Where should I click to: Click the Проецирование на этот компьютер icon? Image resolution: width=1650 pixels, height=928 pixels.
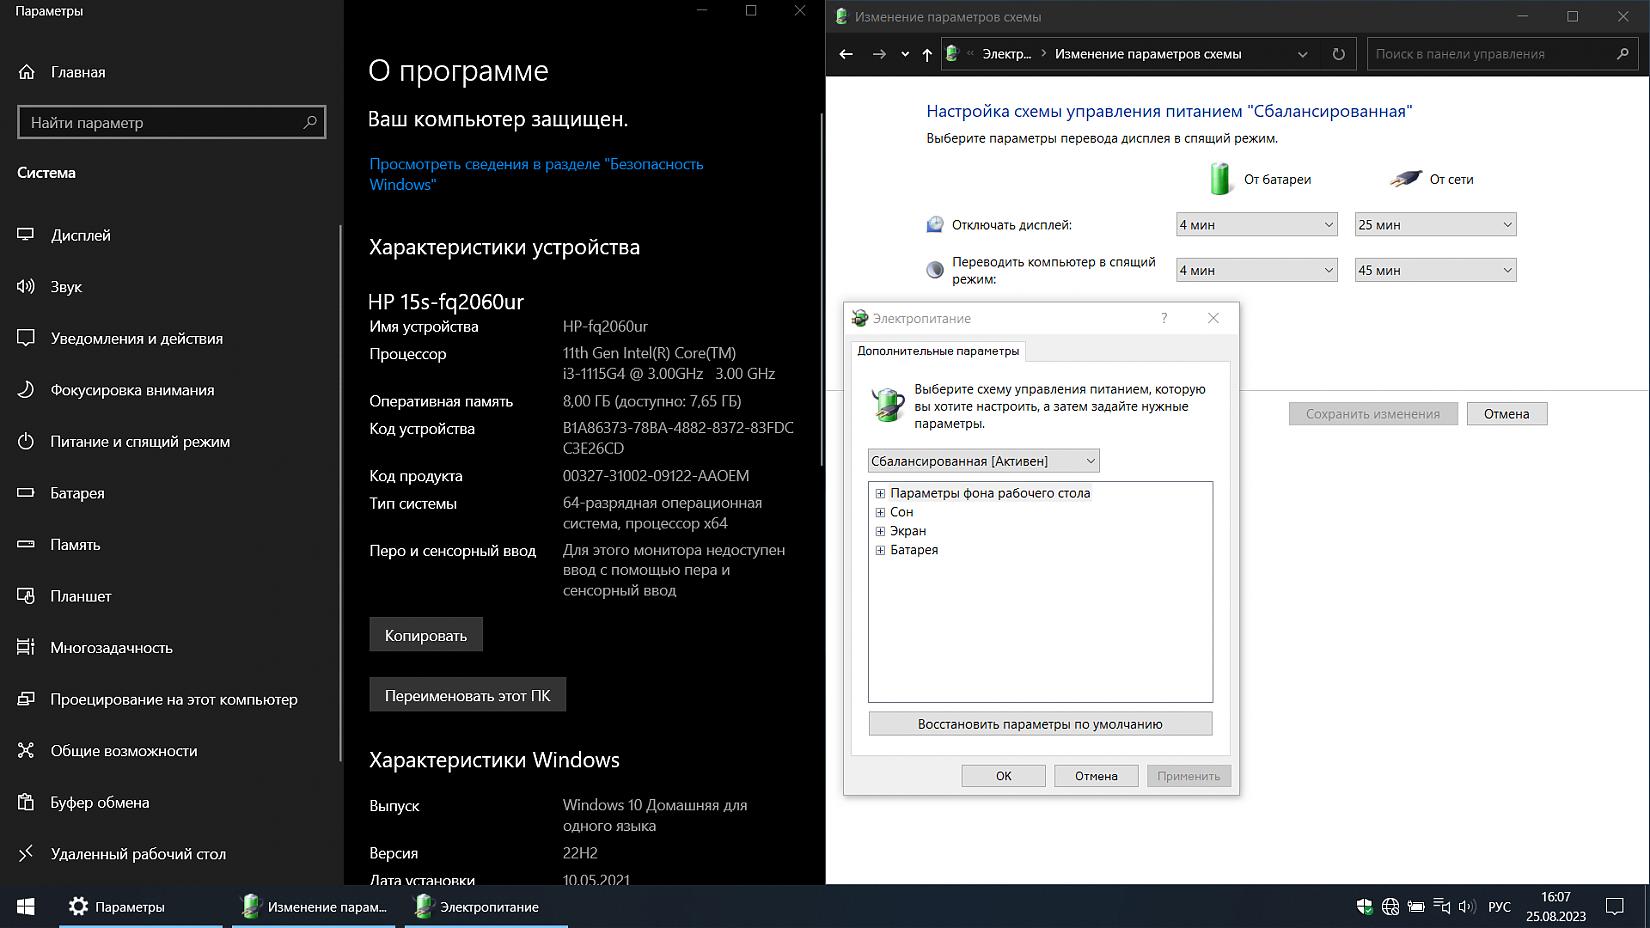pyautogui.click(x=26, y=699)
